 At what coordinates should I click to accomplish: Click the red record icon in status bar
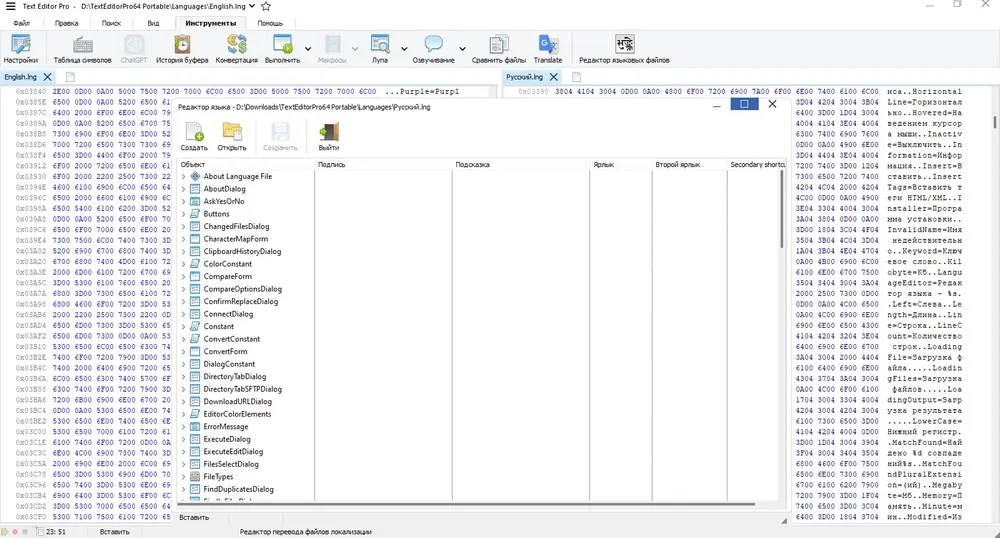coord(15,532)
